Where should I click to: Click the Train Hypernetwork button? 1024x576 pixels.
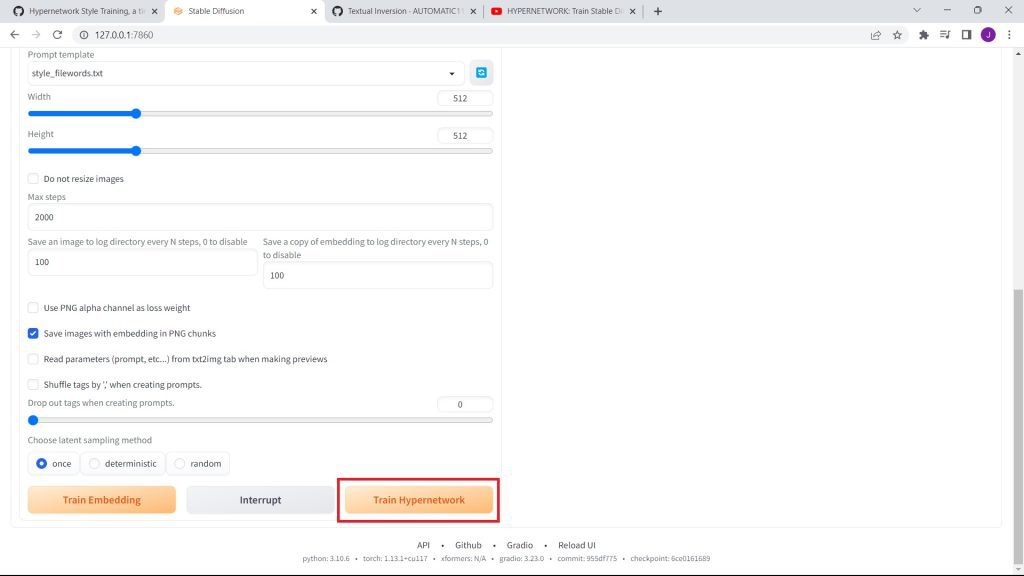419,500
